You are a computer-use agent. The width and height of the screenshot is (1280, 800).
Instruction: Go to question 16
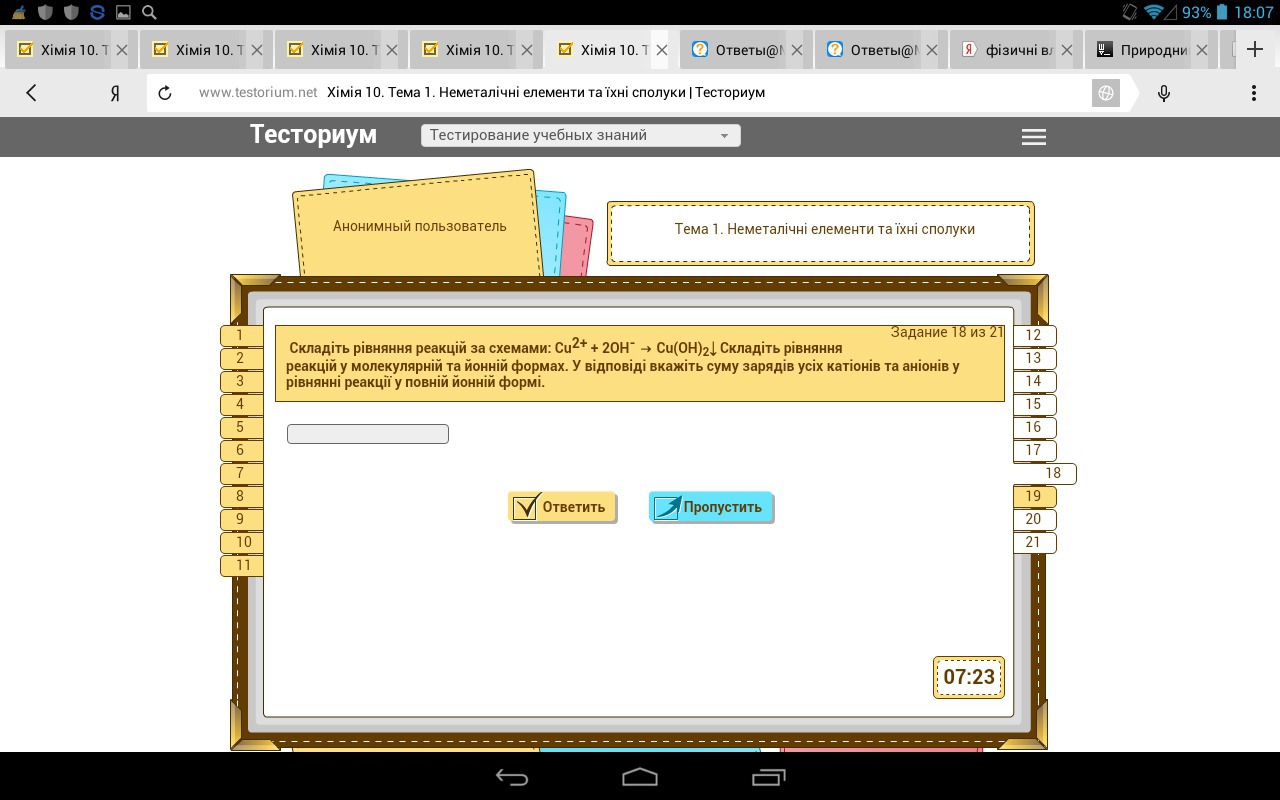point(1034,427)
